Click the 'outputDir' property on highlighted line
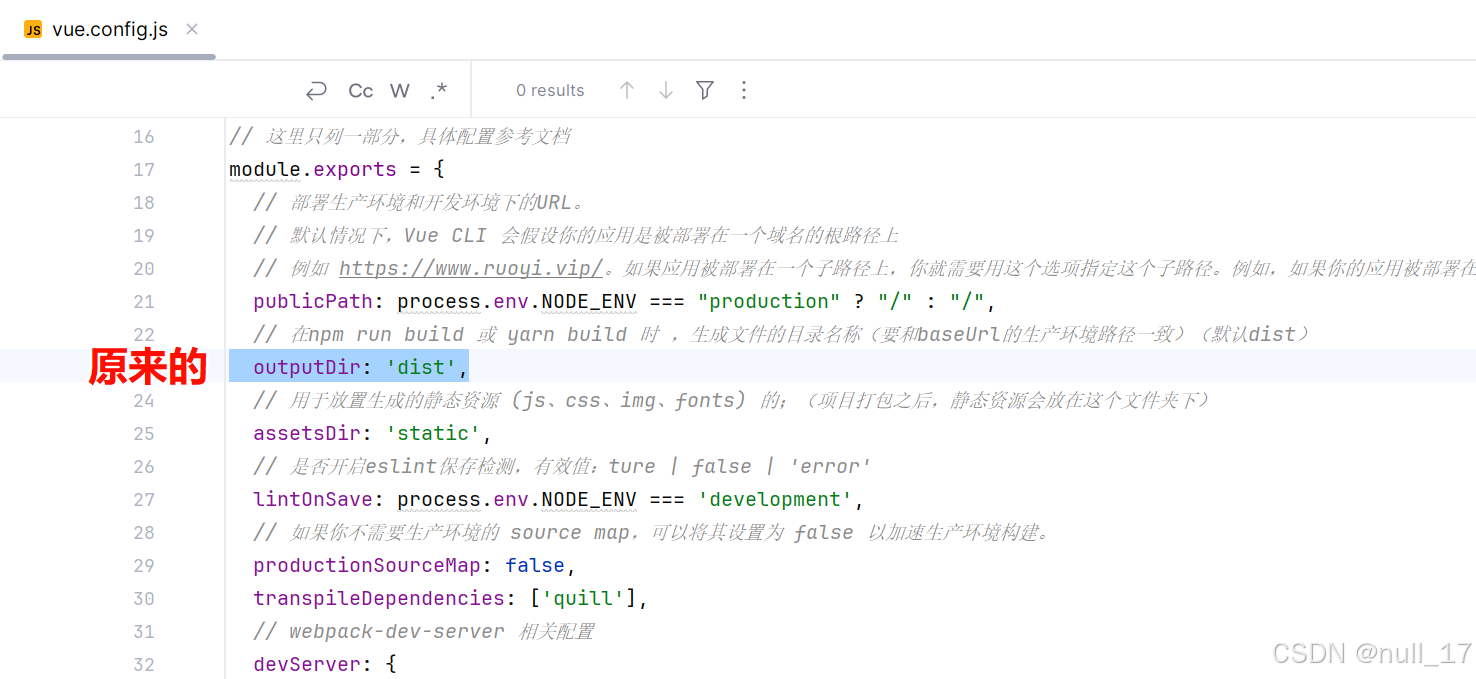The height and width of the screenshot is (679, 1476). (307, 367)
